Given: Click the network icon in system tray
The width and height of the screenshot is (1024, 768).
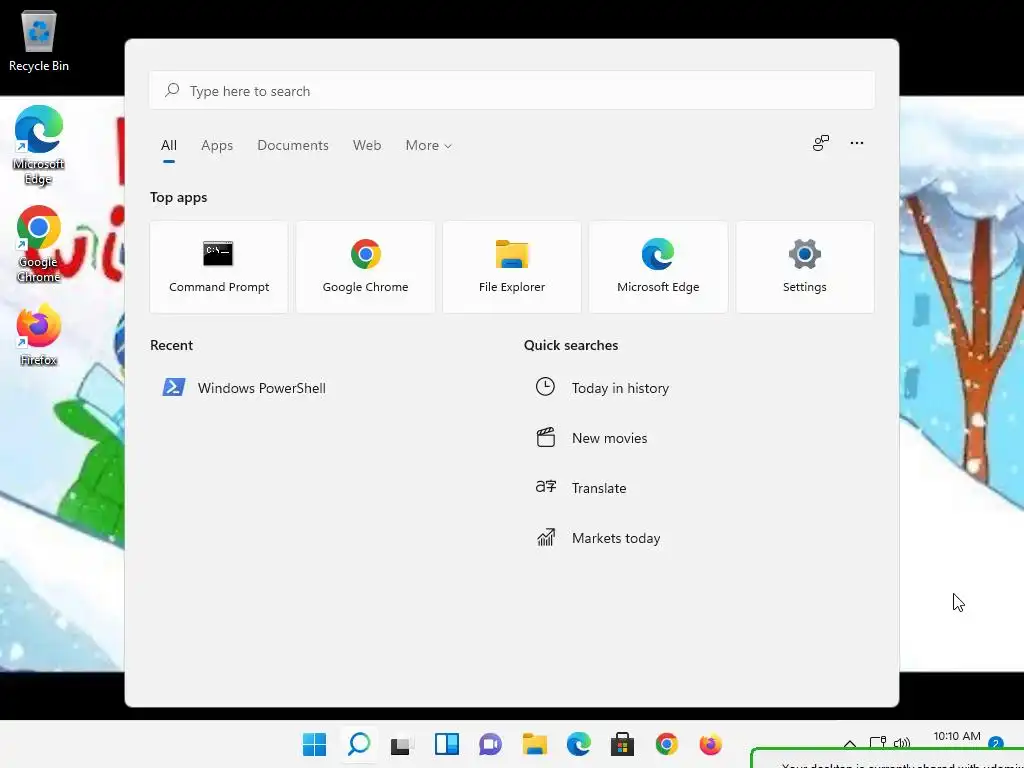Looking at the screenshot, I should (878, 743).
